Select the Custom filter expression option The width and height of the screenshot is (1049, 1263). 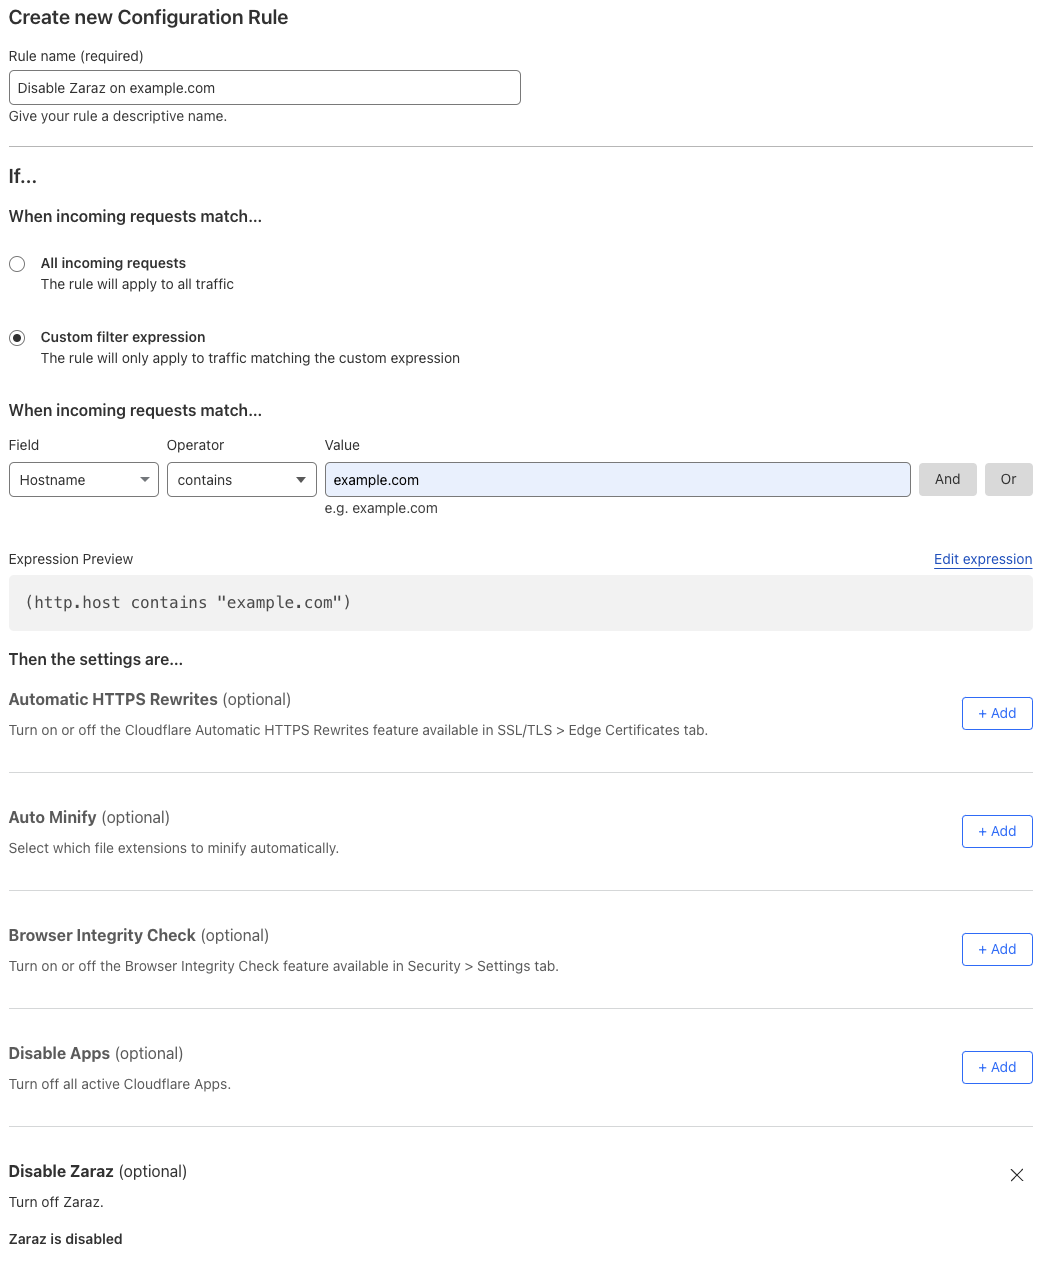17,337
